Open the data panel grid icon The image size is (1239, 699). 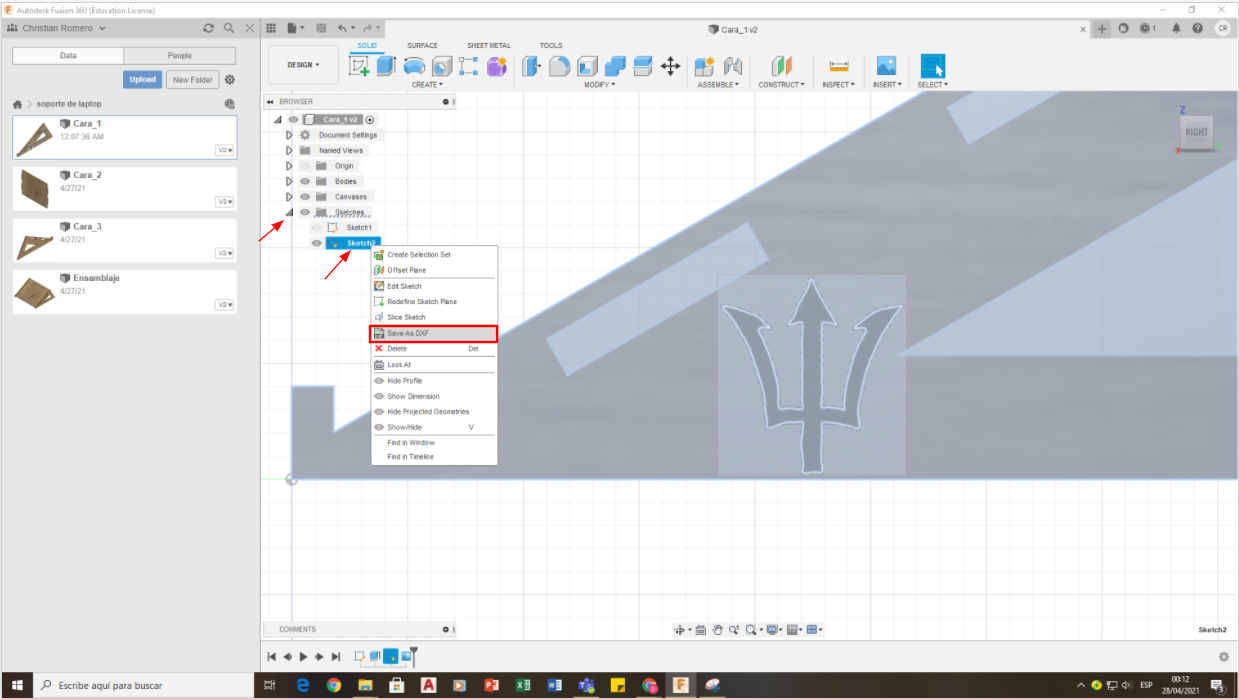pyautogui.click(x=271, y=29)
